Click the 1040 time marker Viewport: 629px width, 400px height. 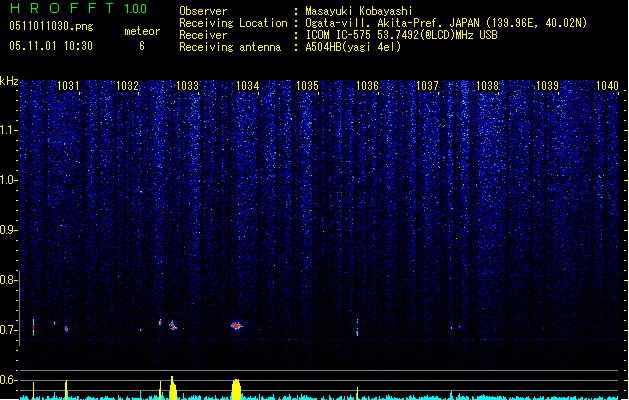(607, 86)
